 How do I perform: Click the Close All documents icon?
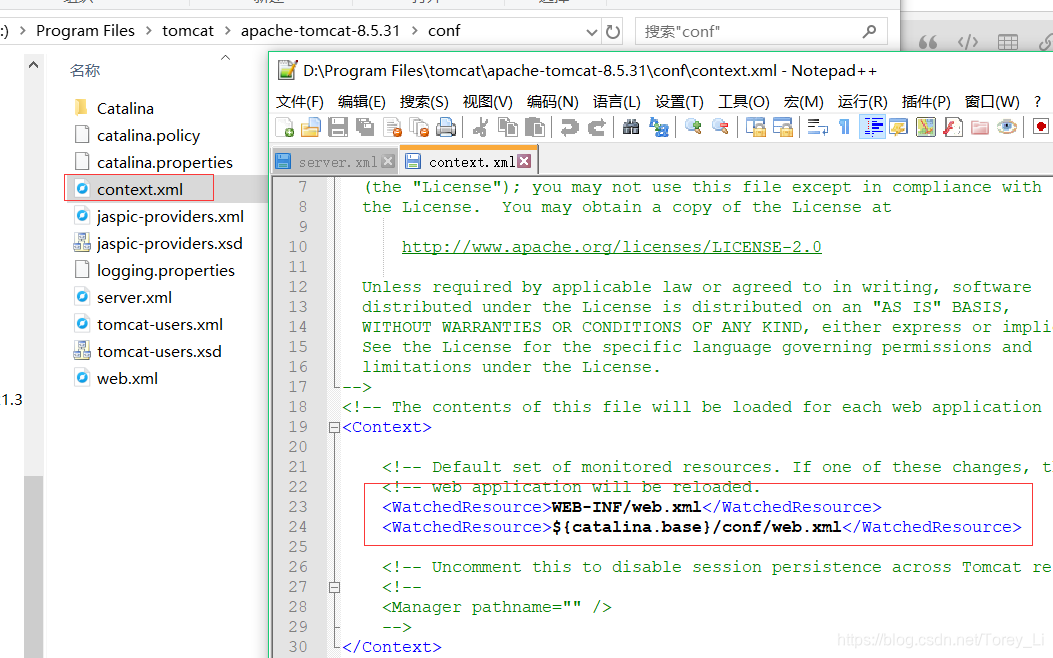pyautogui.click(x=419, y=127)
